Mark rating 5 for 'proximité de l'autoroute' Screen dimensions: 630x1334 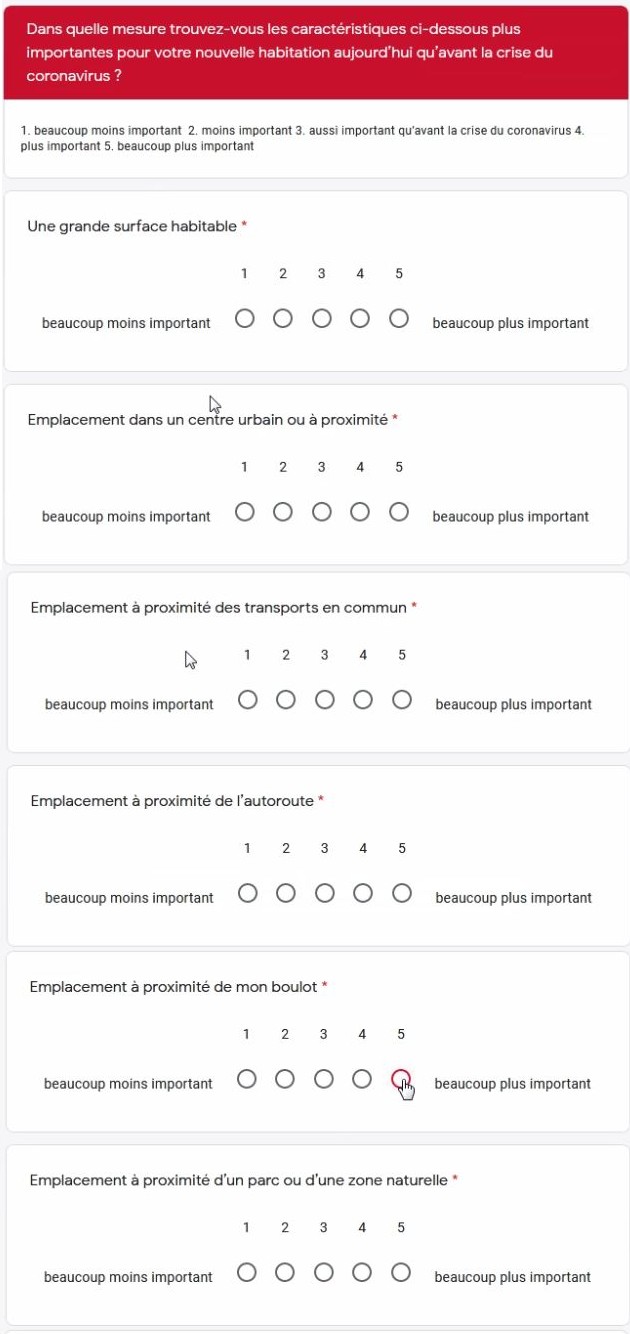click(x=402, y=893)
